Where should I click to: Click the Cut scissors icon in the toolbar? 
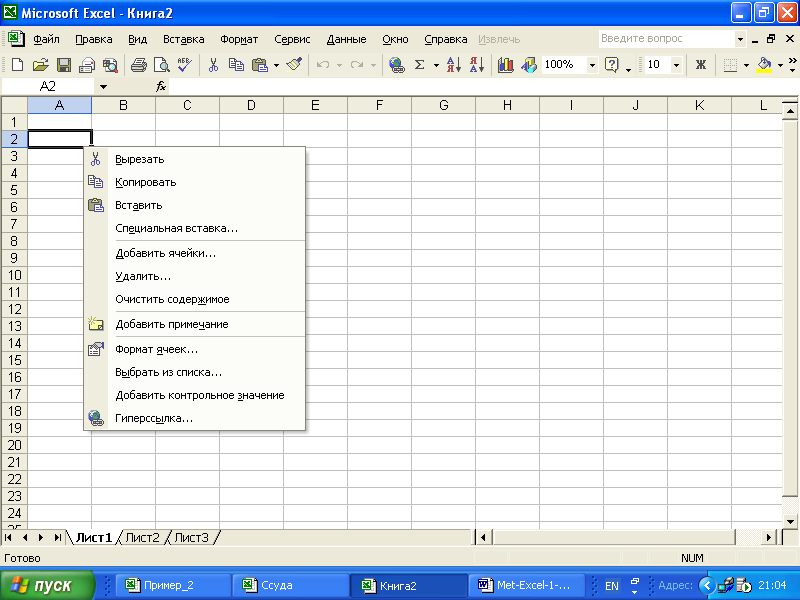(213, 65)
